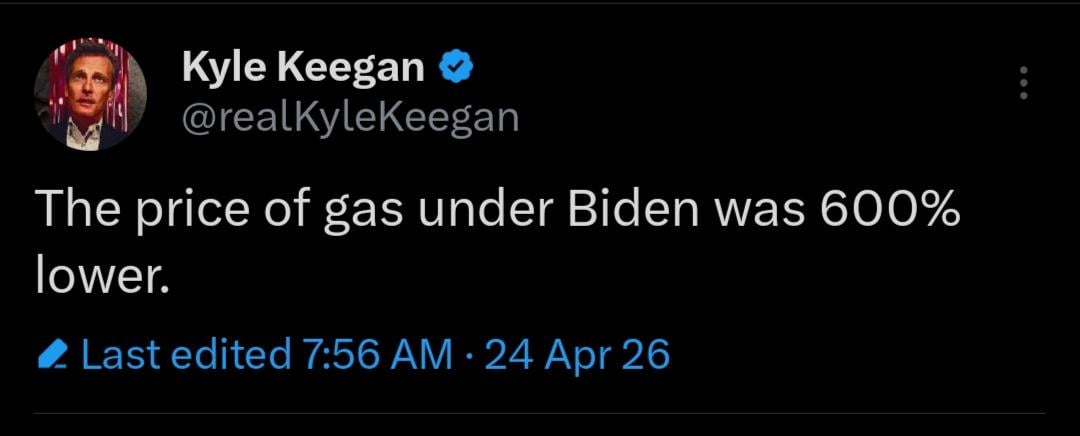Viewport: 1080px width, 436px height.
Task: Open Kyle Keegan's profile picture
Action: click(x=91, y=97)
